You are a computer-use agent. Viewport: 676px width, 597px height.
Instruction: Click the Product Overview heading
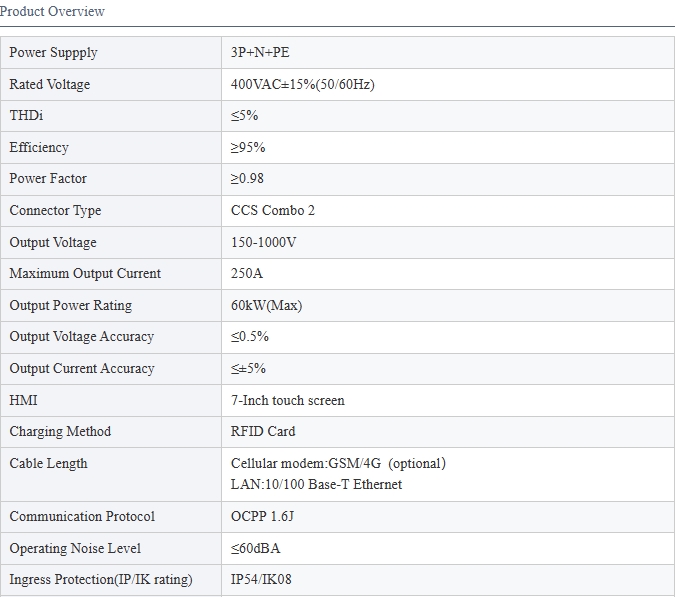(x=53, y=12)
